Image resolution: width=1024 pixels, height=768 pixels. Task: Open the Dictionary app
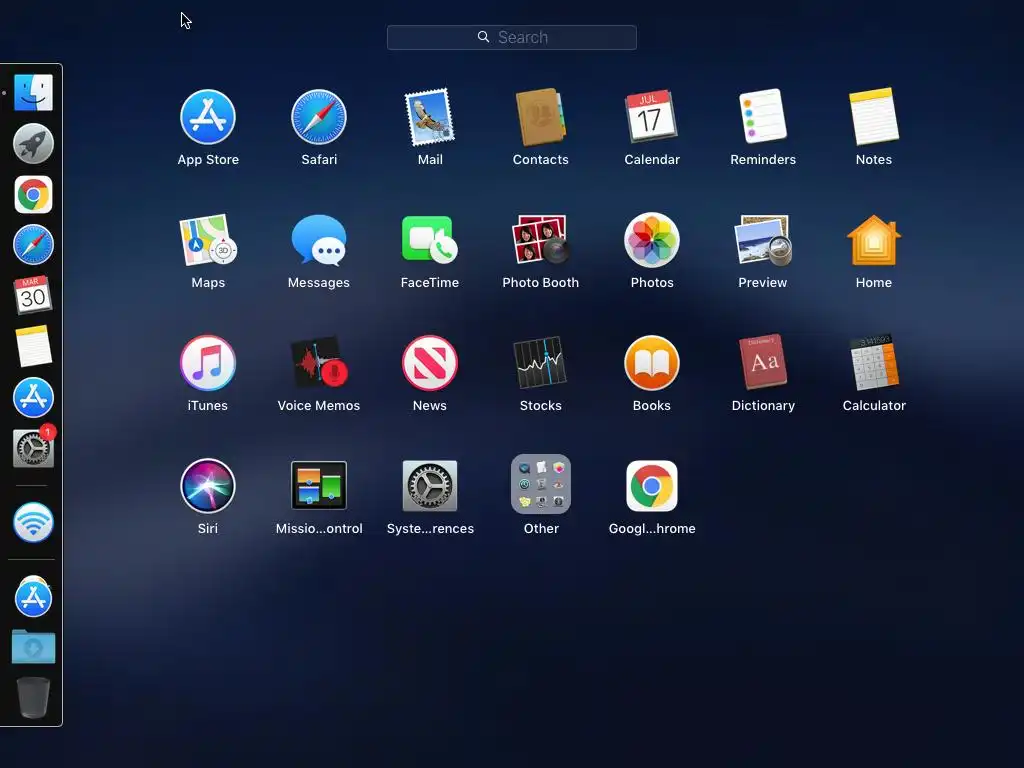(763, 362)
